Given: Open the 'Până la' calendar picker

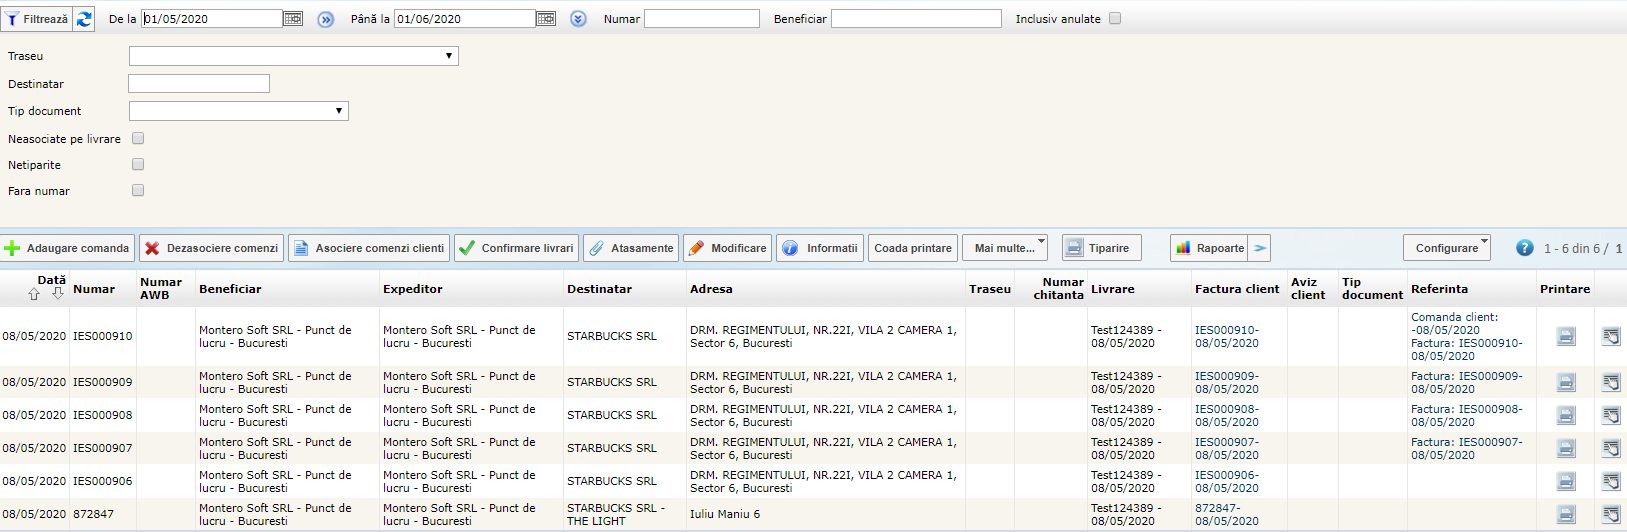Looking at the screenshot, I should [x=546, y=19].
